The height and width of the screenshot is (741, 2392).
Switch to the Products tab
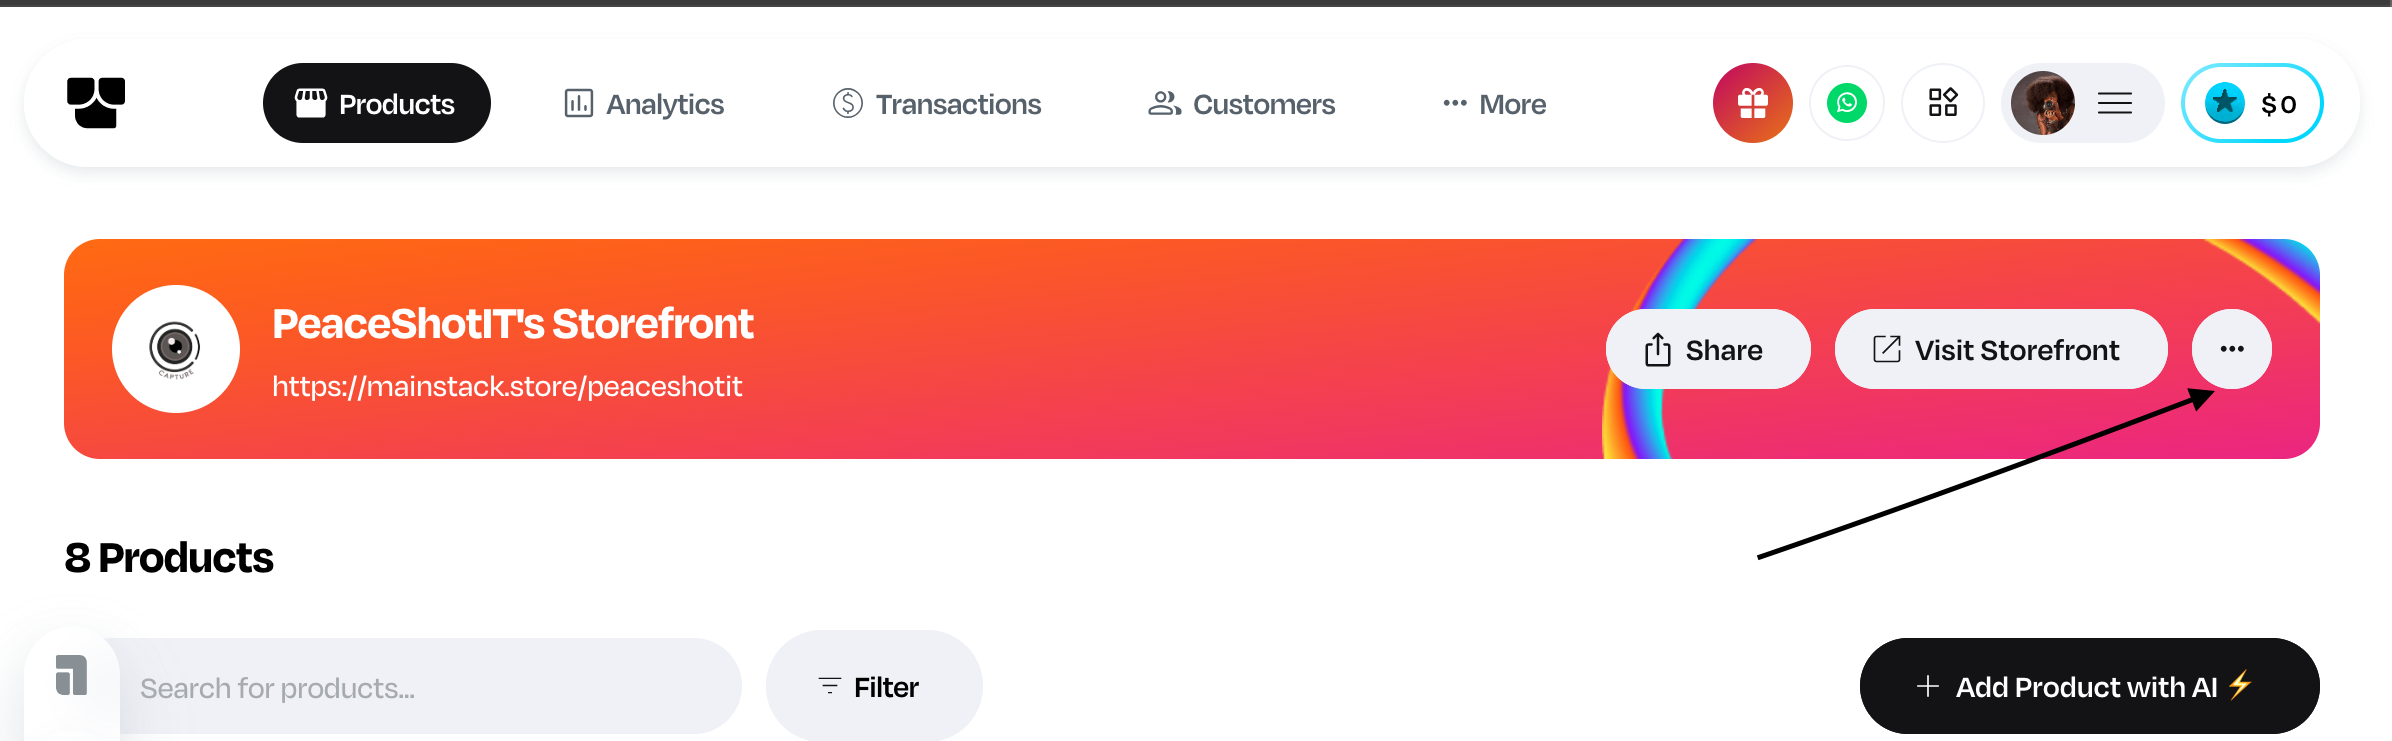[376, 104]
